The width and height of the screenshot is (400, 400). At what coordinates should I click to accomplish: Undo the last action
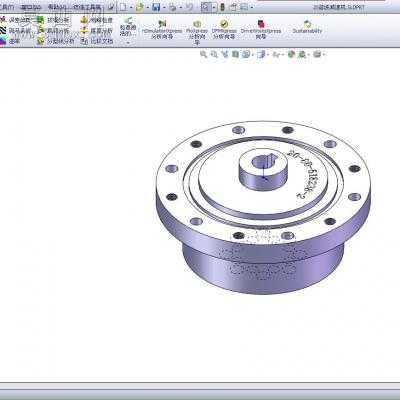pos(189,7)
